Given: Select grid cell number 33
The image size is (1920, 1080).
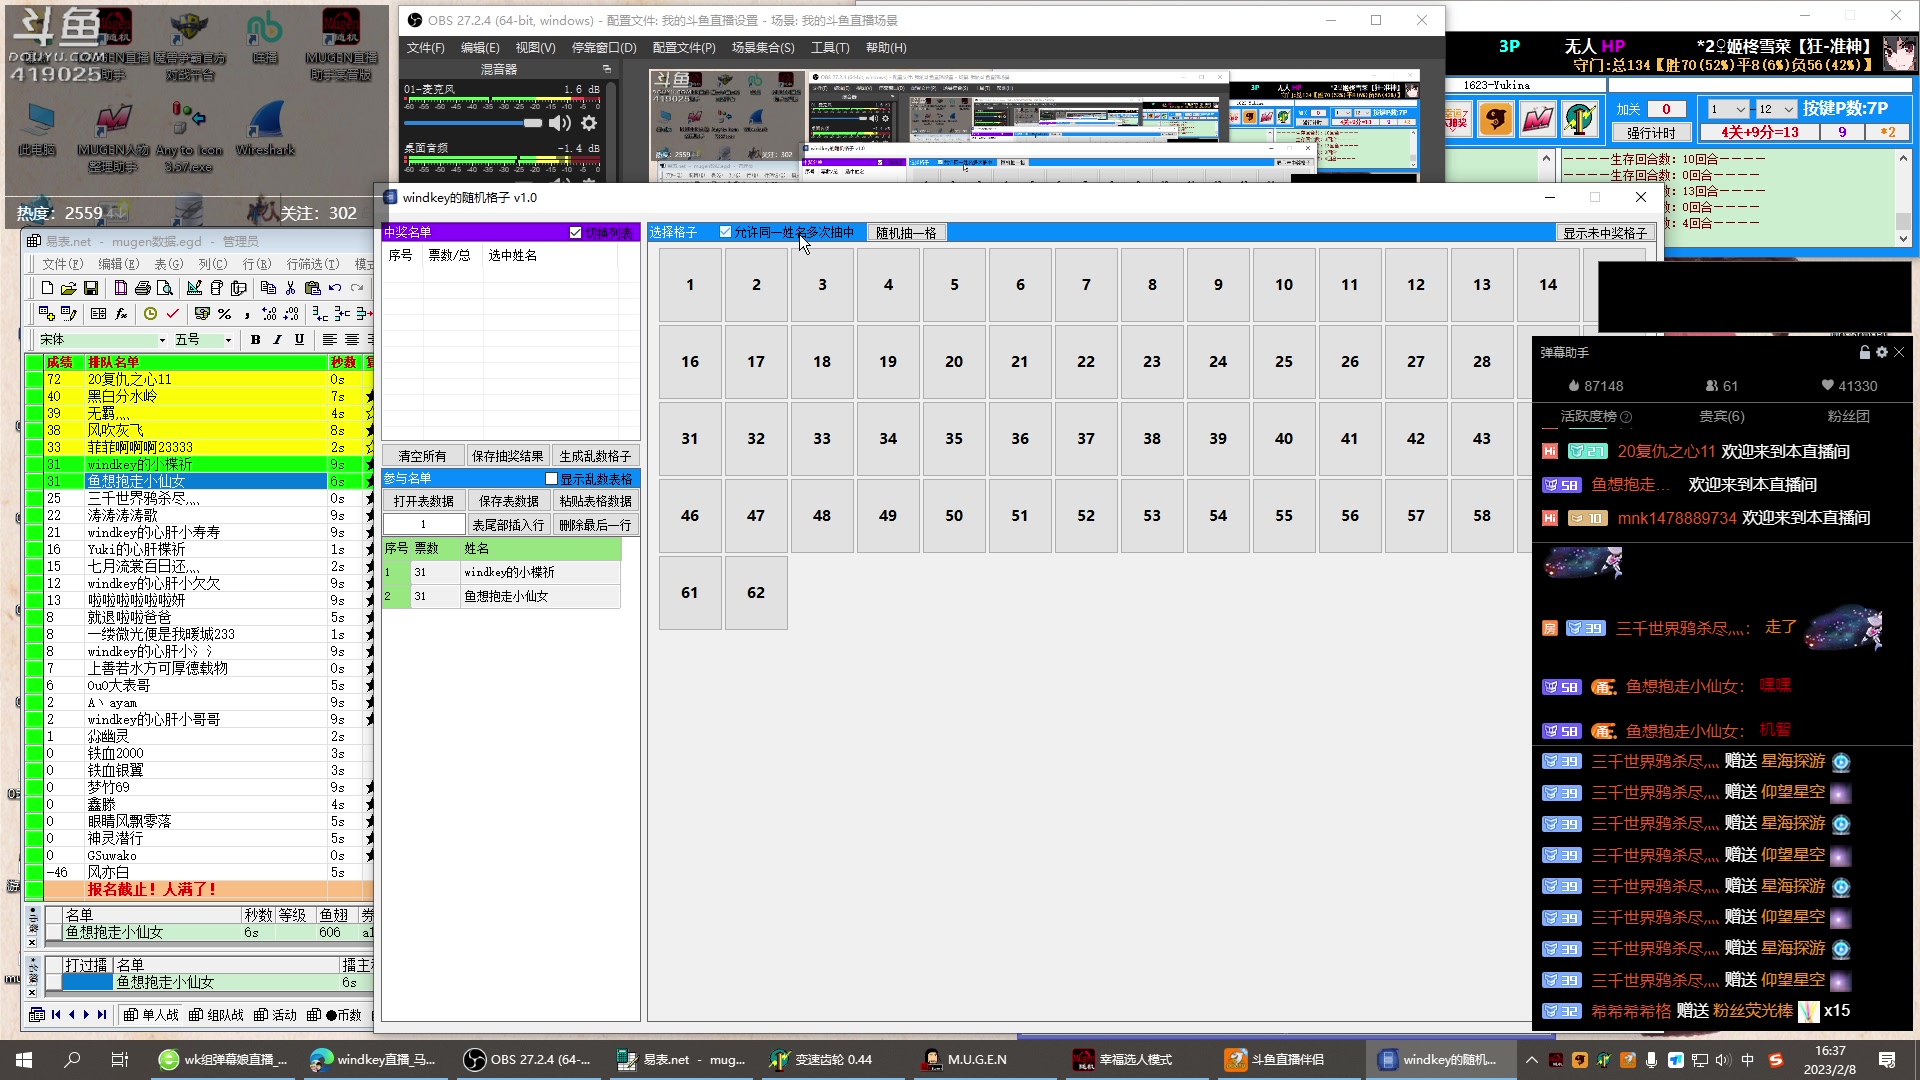Looking at the screenshot, I should point(822,439).
